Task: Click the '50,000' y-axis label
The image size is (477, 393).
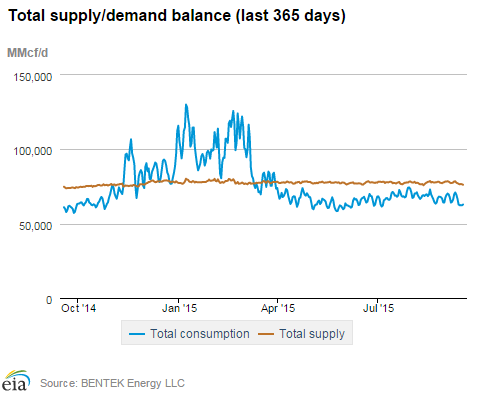Action: pyautogui.click(x=35, y=226)
